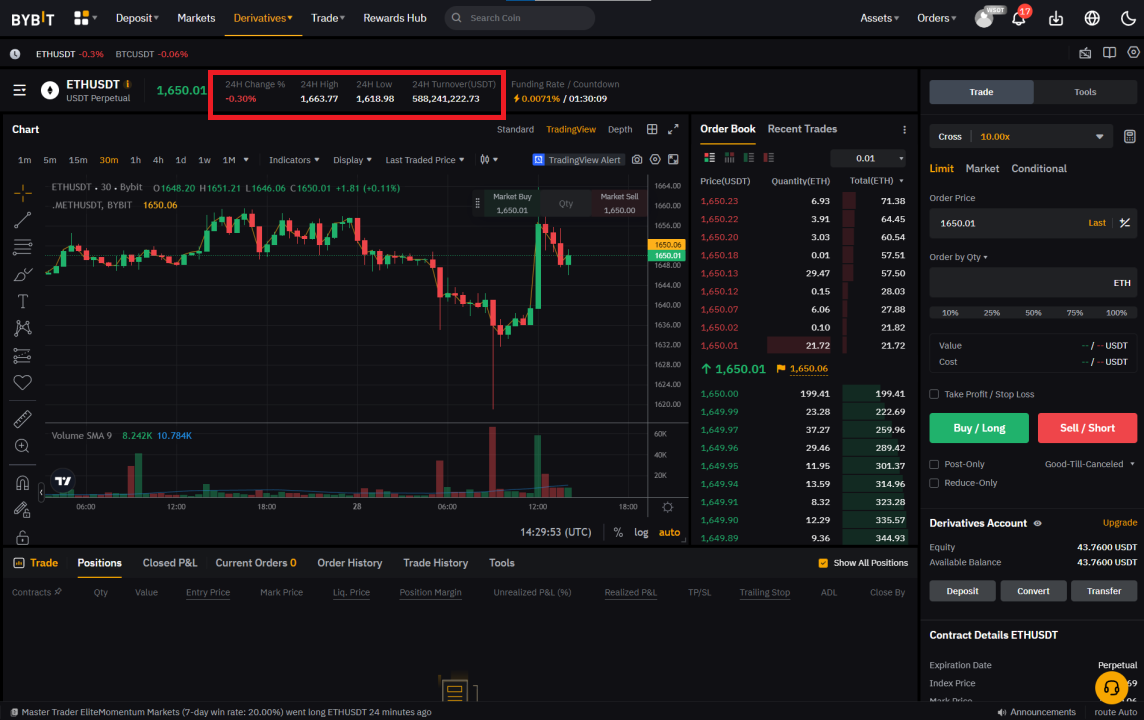Screen dimensions: 1144x720
Task: Click the download app icon
Action: 1056,18
